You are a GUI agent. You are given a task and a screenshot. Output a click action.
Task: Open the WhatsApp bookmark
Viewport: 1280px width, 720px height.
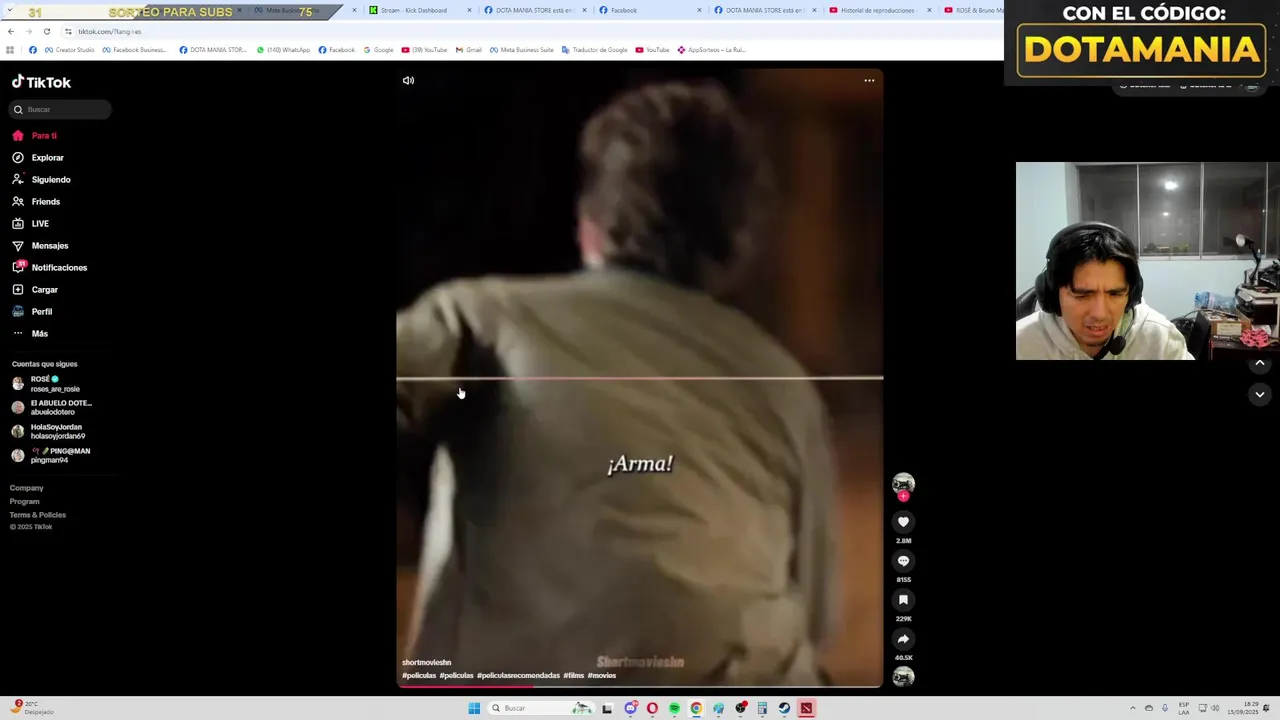point(284,50)
